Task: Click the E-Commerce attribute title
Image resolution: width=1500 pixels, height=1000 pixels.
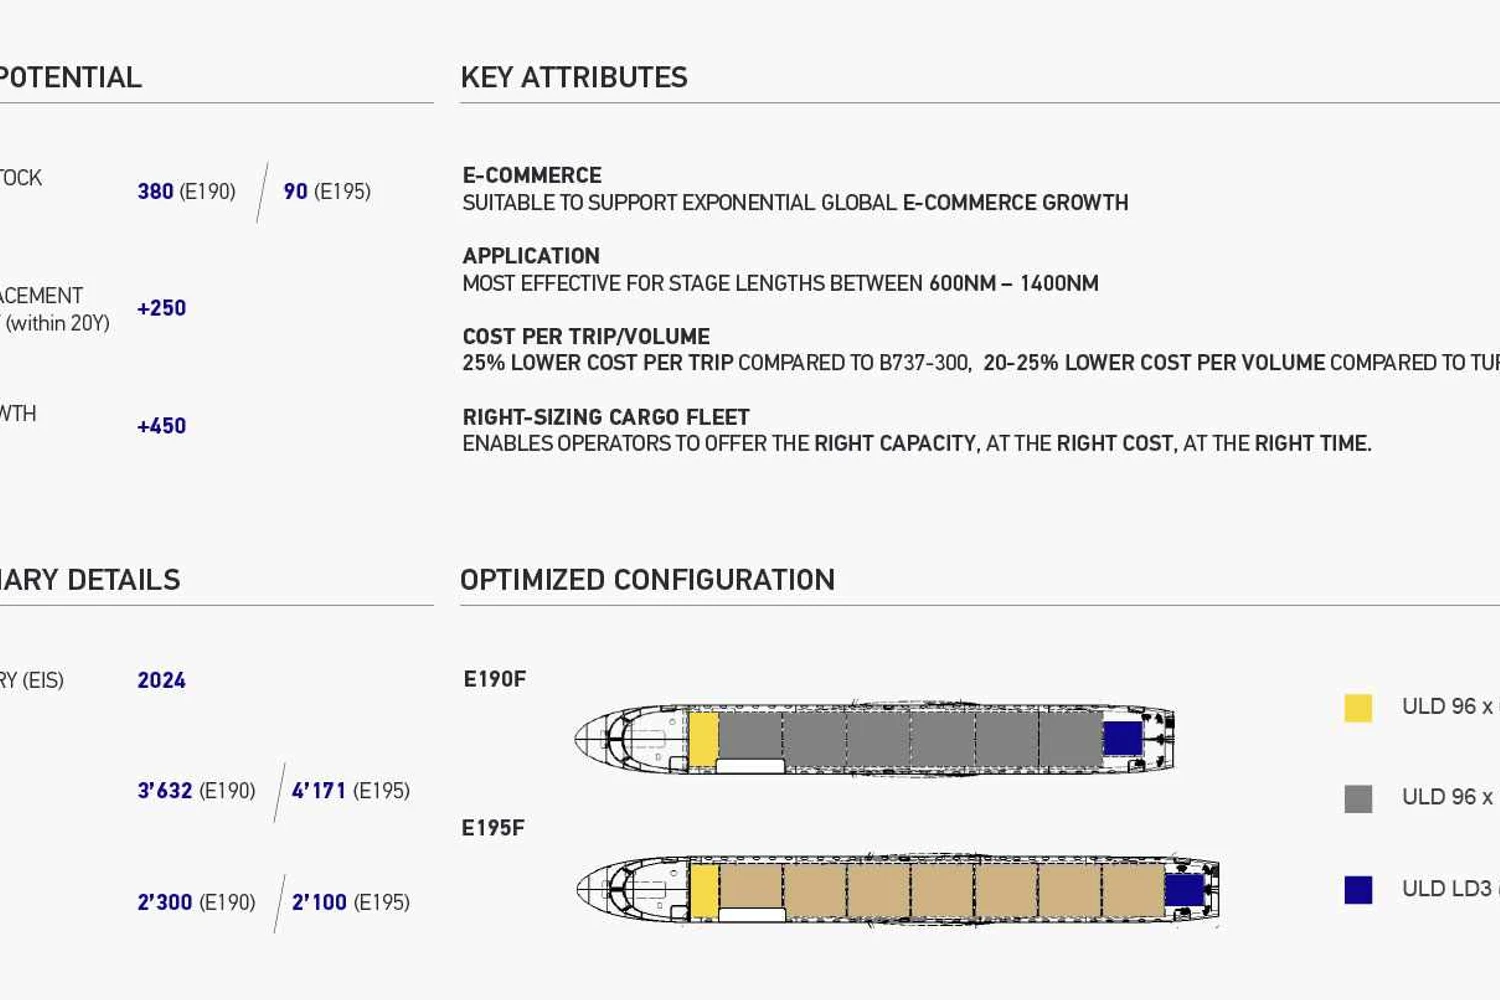Action: [x=532, y=175]
